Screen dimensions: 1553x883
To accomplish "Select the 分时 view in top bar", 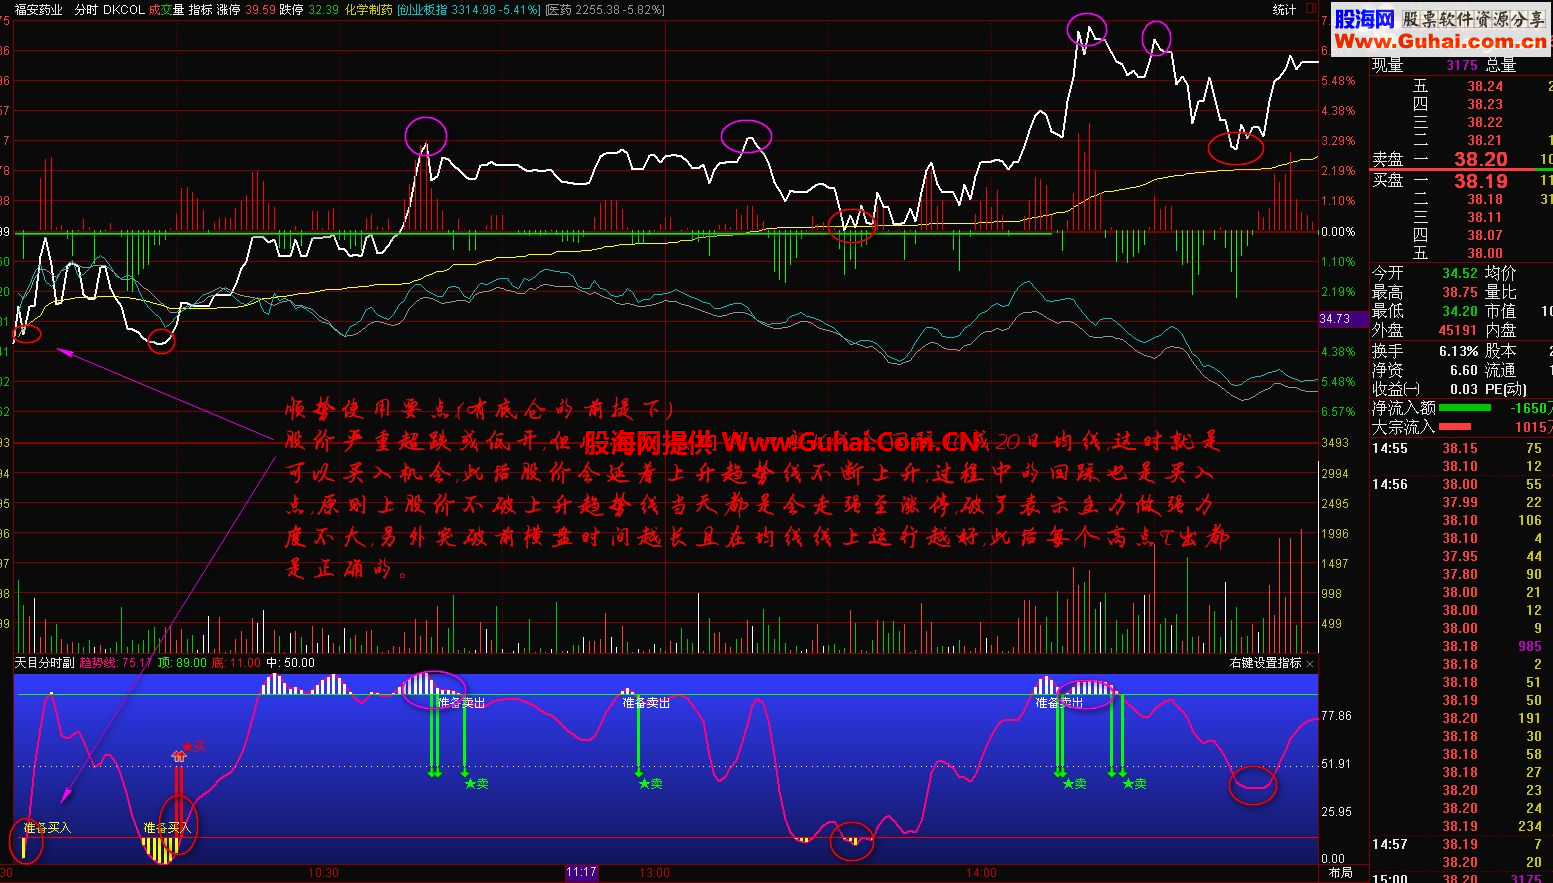I will (87, 10).
